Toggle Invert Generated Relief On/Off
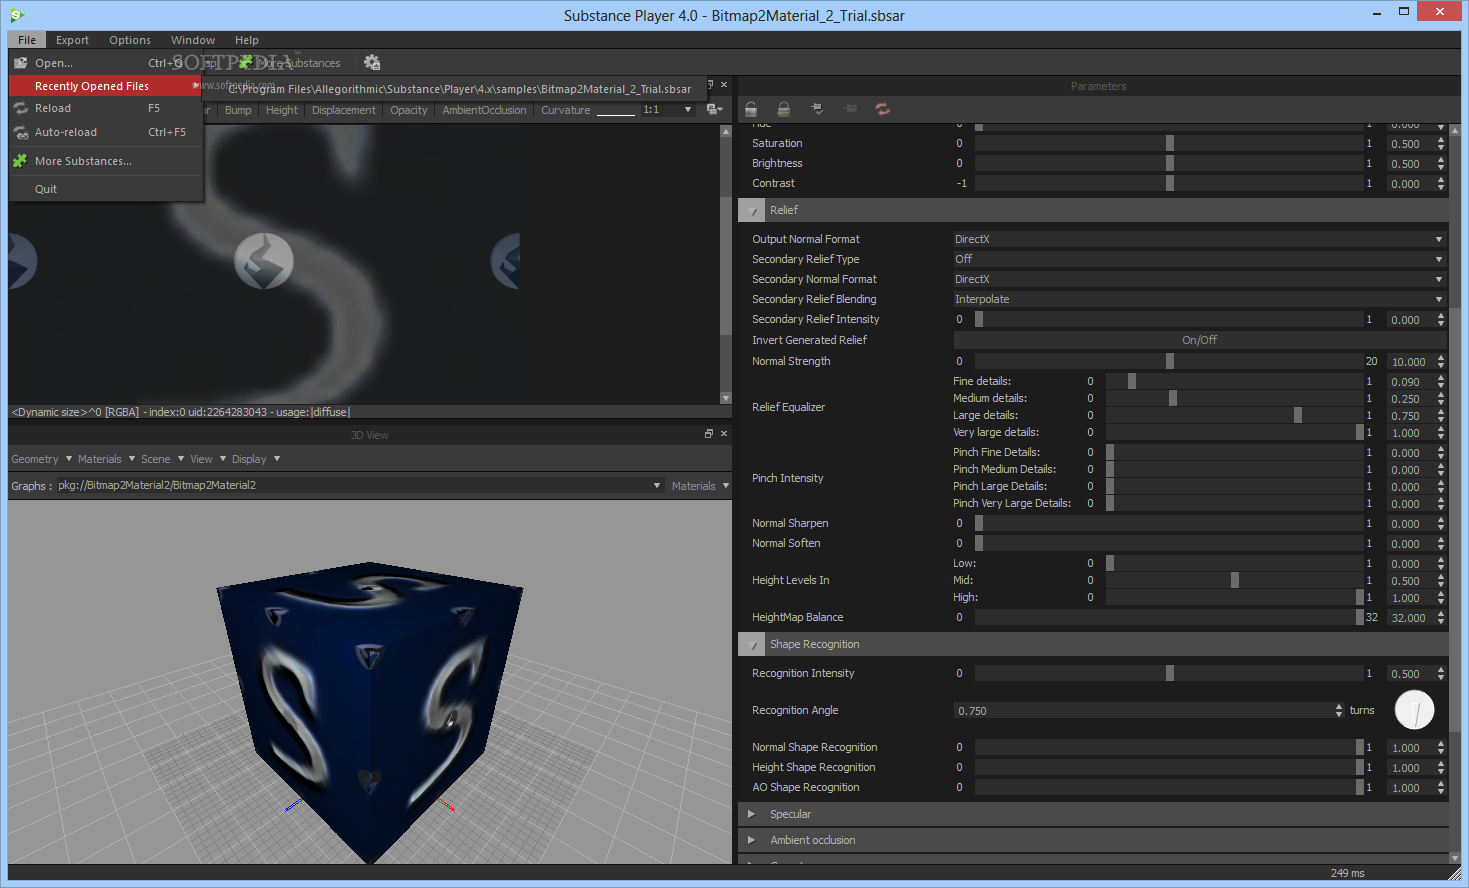Screen dimensions: 1469x888 [x=1199, y=340]
